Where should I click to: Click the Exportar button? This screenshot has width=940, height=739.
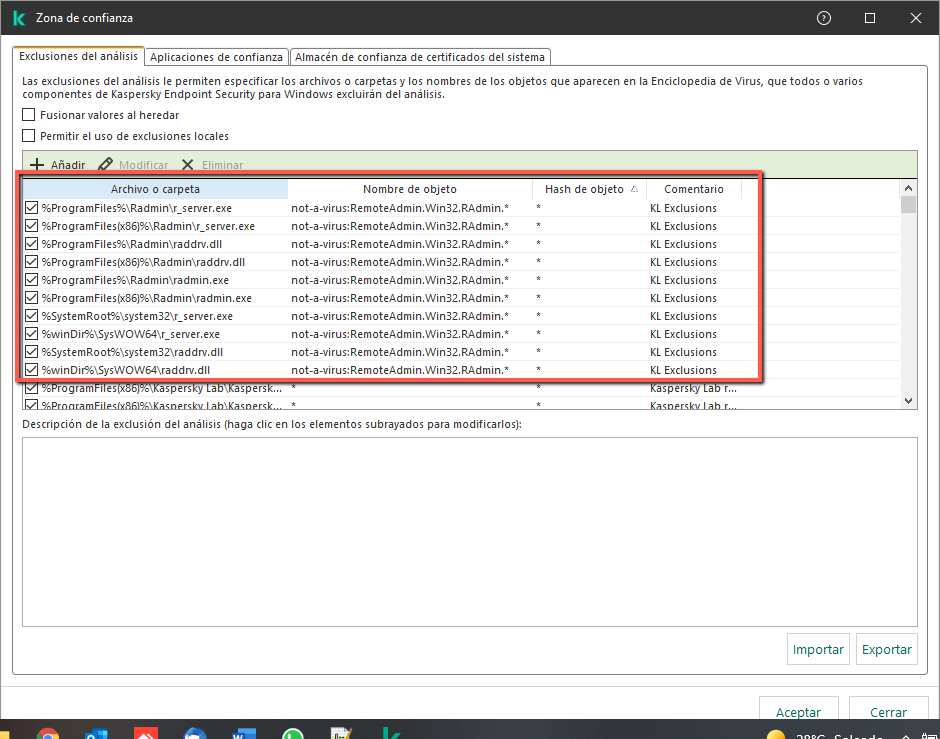tap(887, 649)
